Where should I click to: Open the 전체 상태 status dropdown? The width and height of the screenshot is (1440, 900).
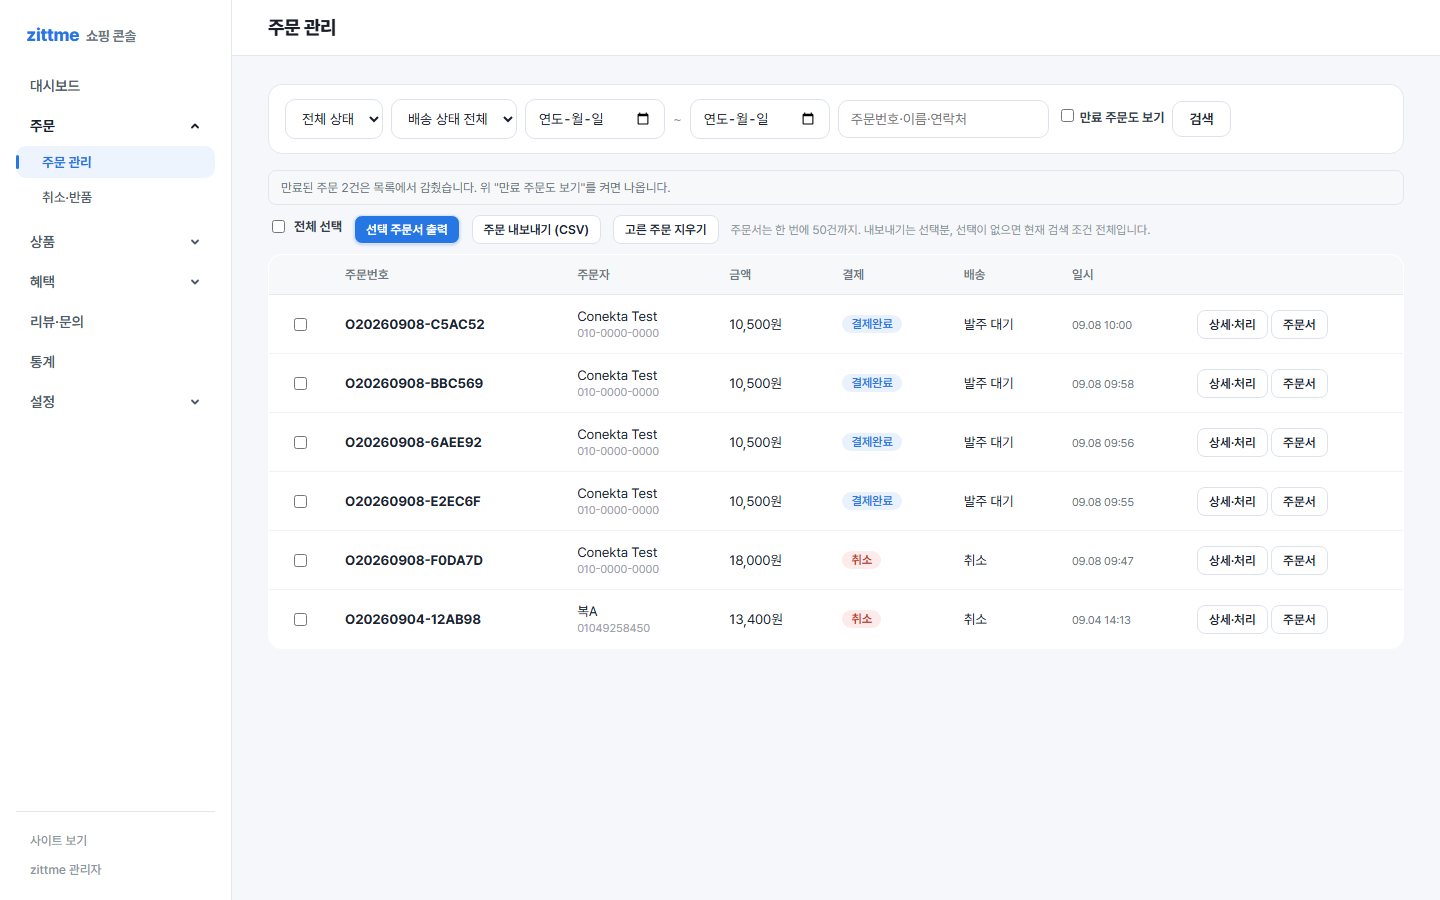pyautogui.click(x=334, y=119)
